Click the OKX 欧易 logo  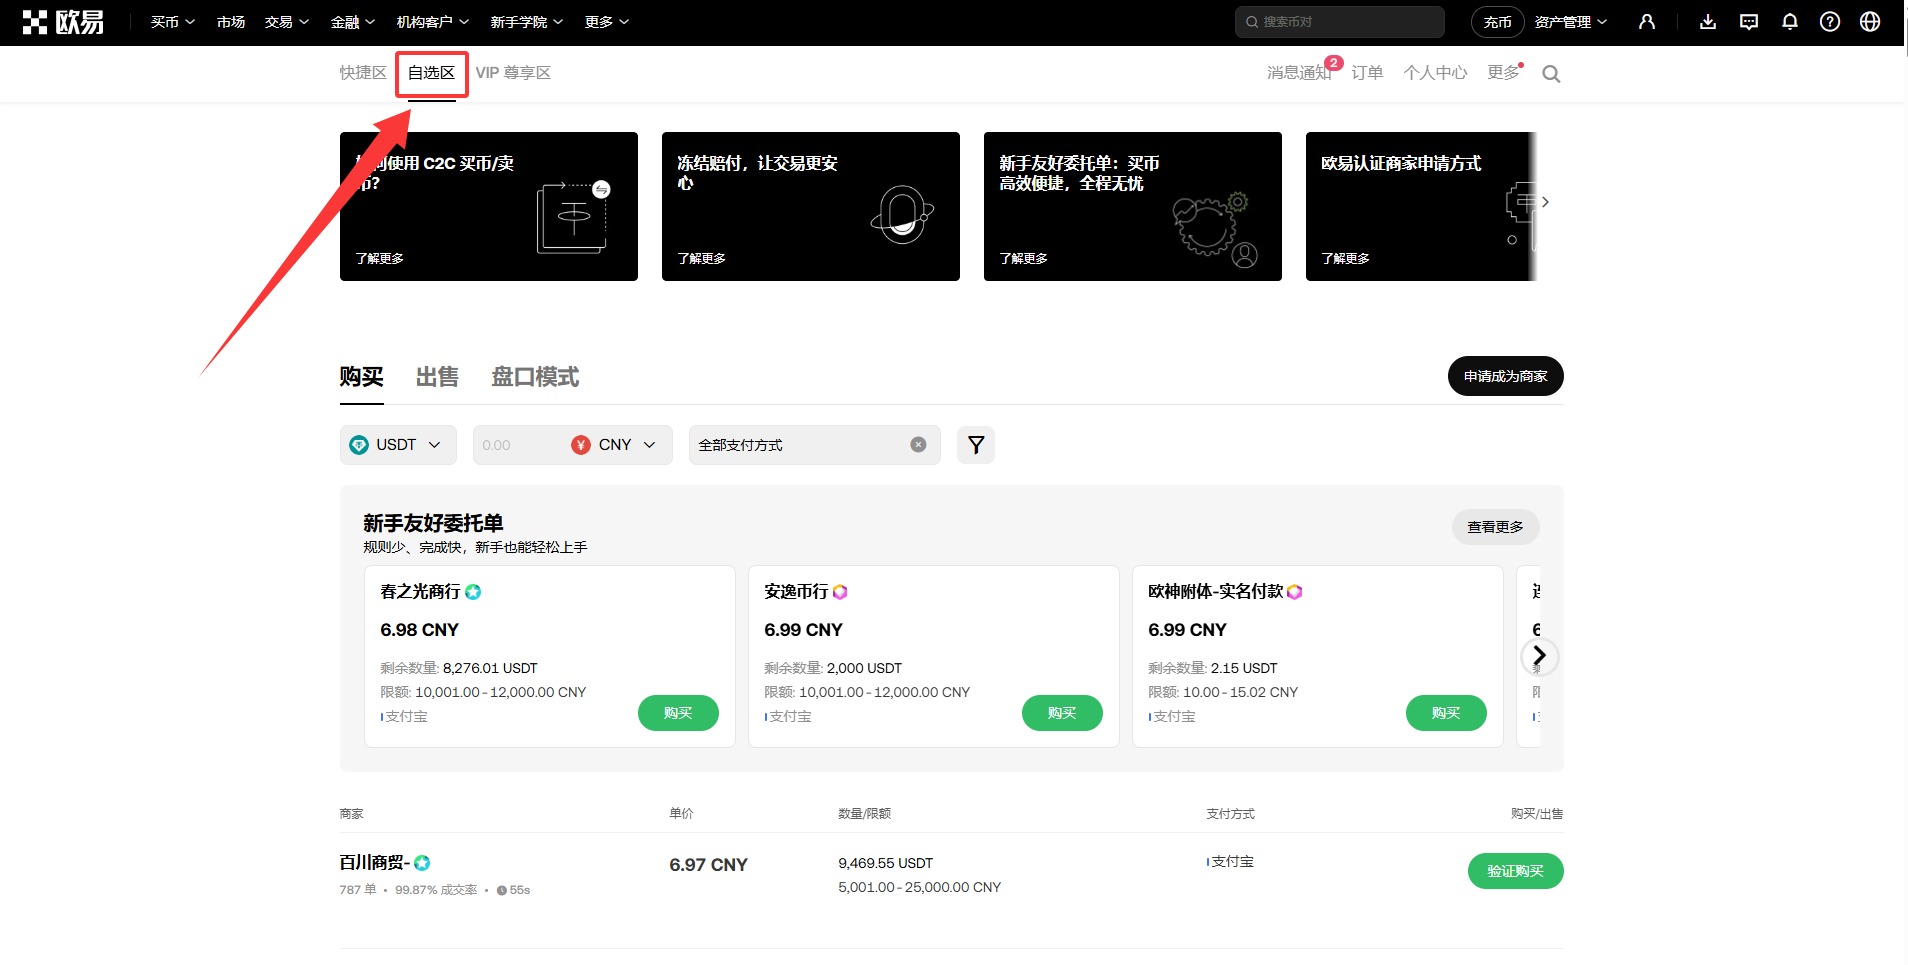pos(63,22)
